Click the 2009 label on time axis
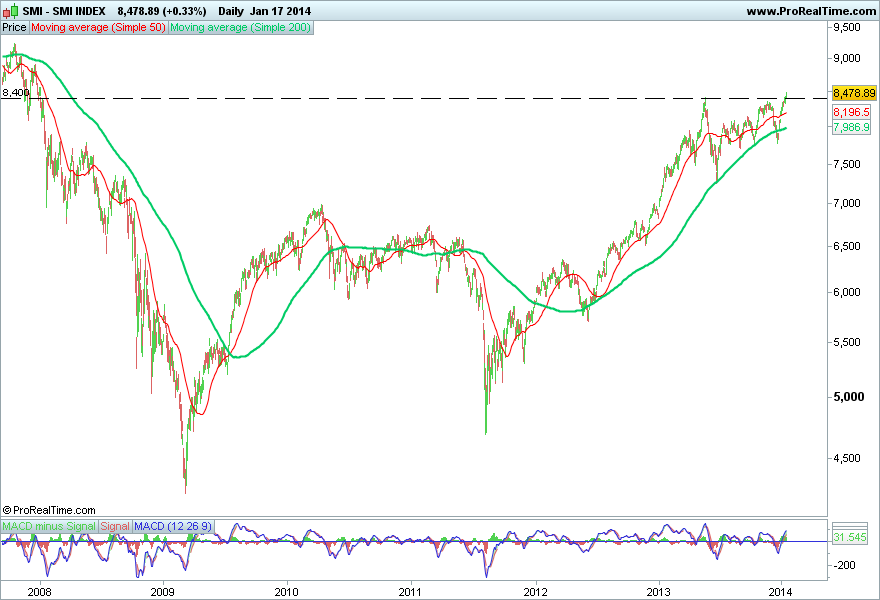880x600 pixels. pos(163,592)
